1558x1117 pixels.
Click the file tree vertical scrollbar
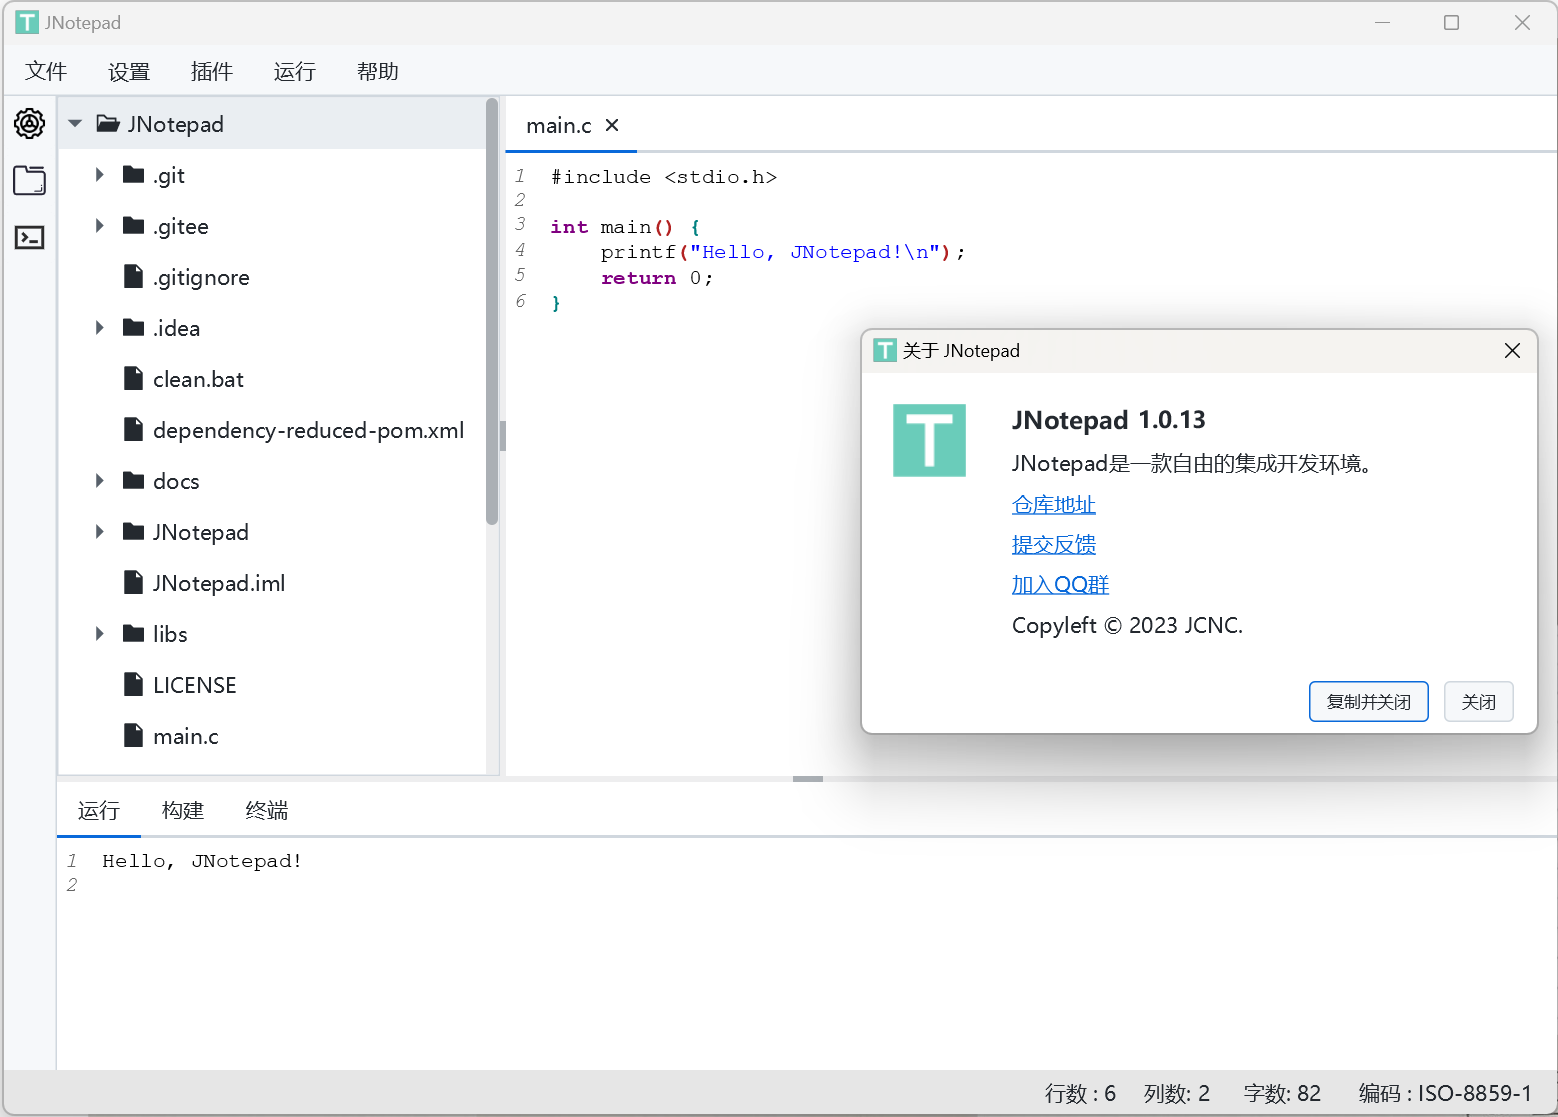[492, 310]
